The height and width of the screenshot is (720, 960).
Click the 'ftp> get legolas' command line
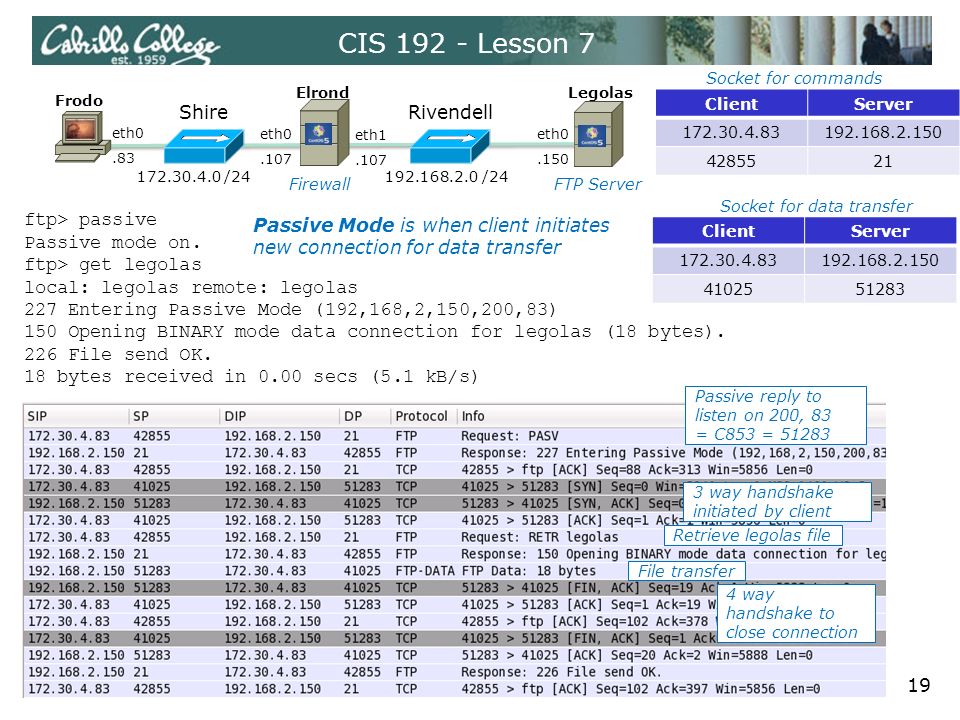(x=113, y=265)
